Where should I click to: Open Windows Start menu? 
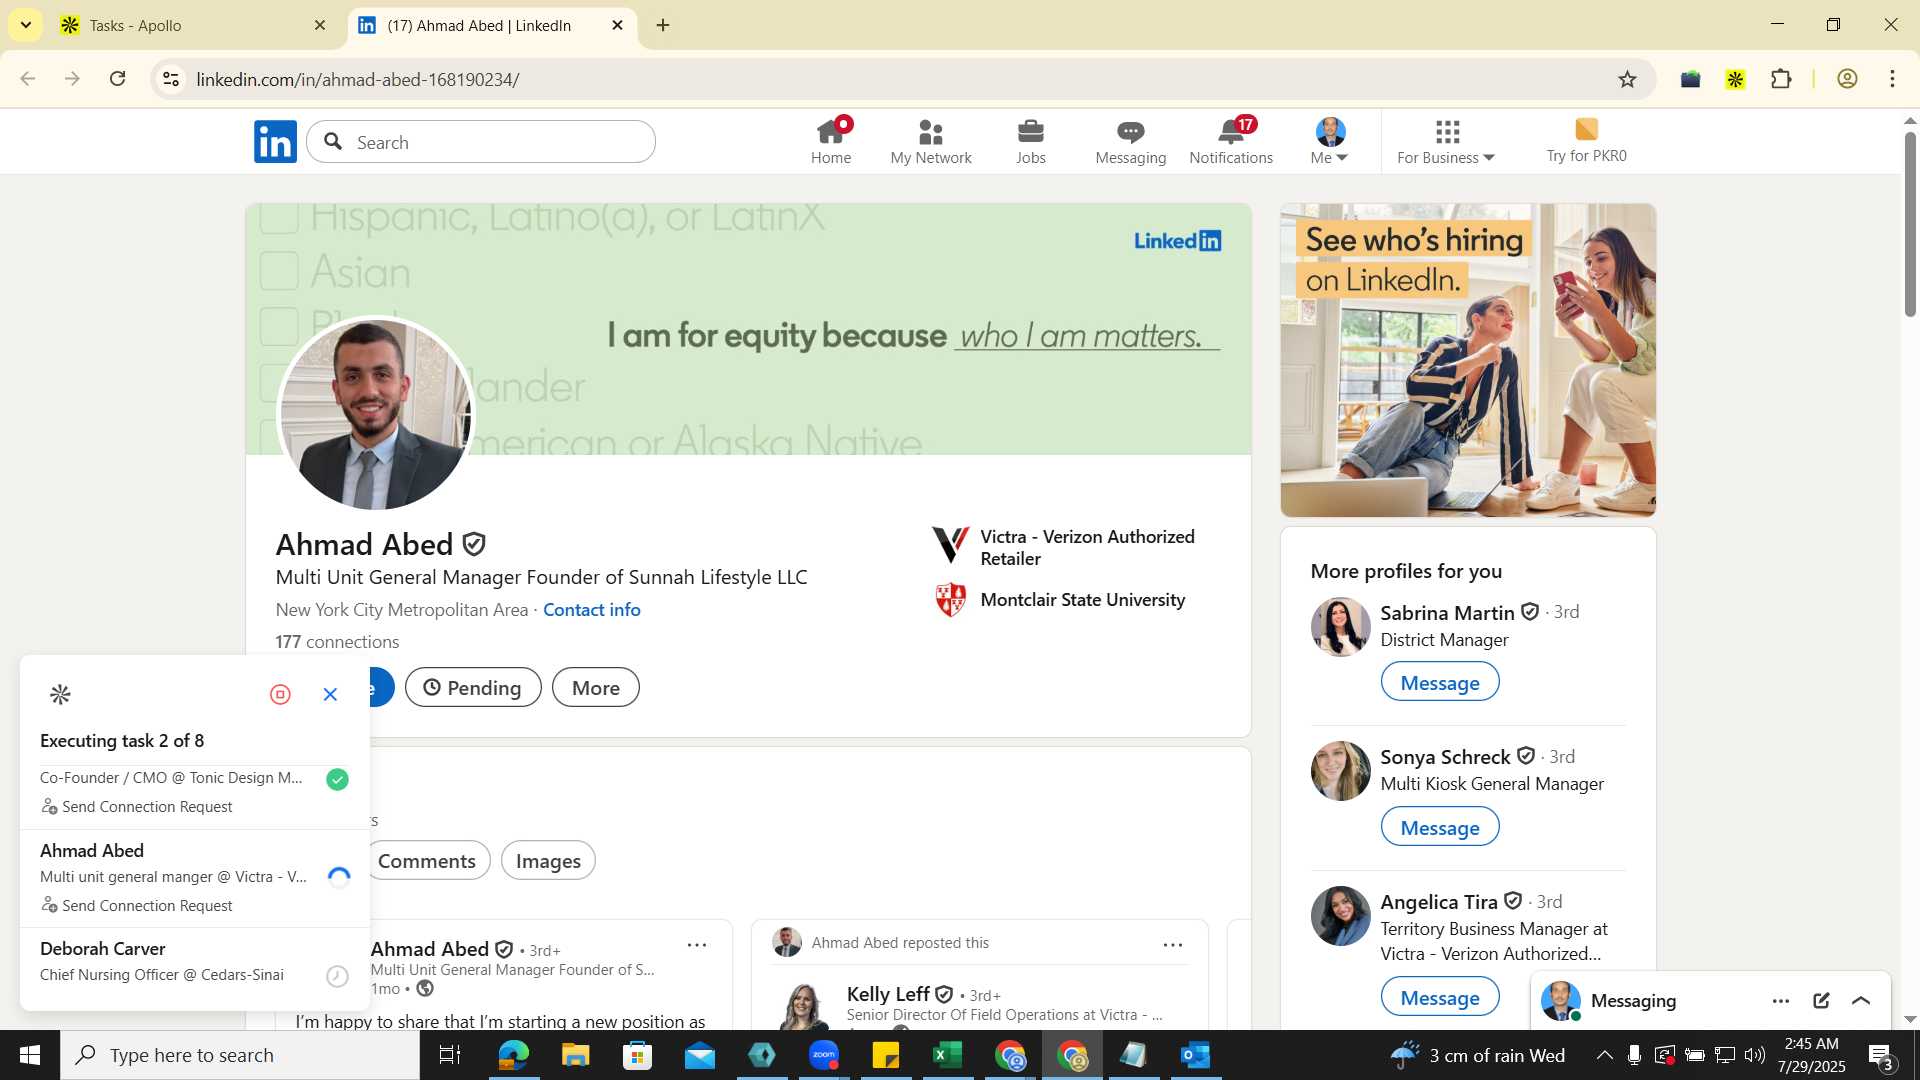30,1055
